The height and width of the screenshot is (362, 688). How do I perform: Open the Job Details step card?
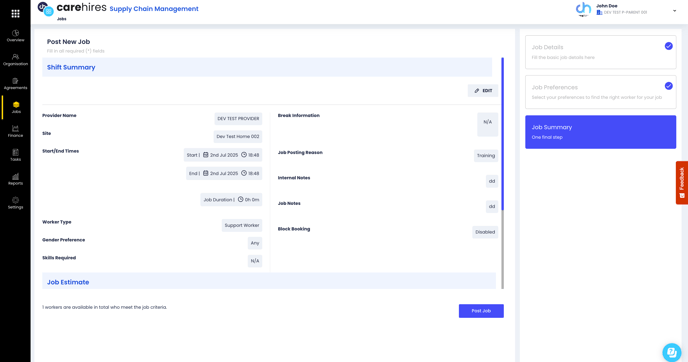pos(600,52)
